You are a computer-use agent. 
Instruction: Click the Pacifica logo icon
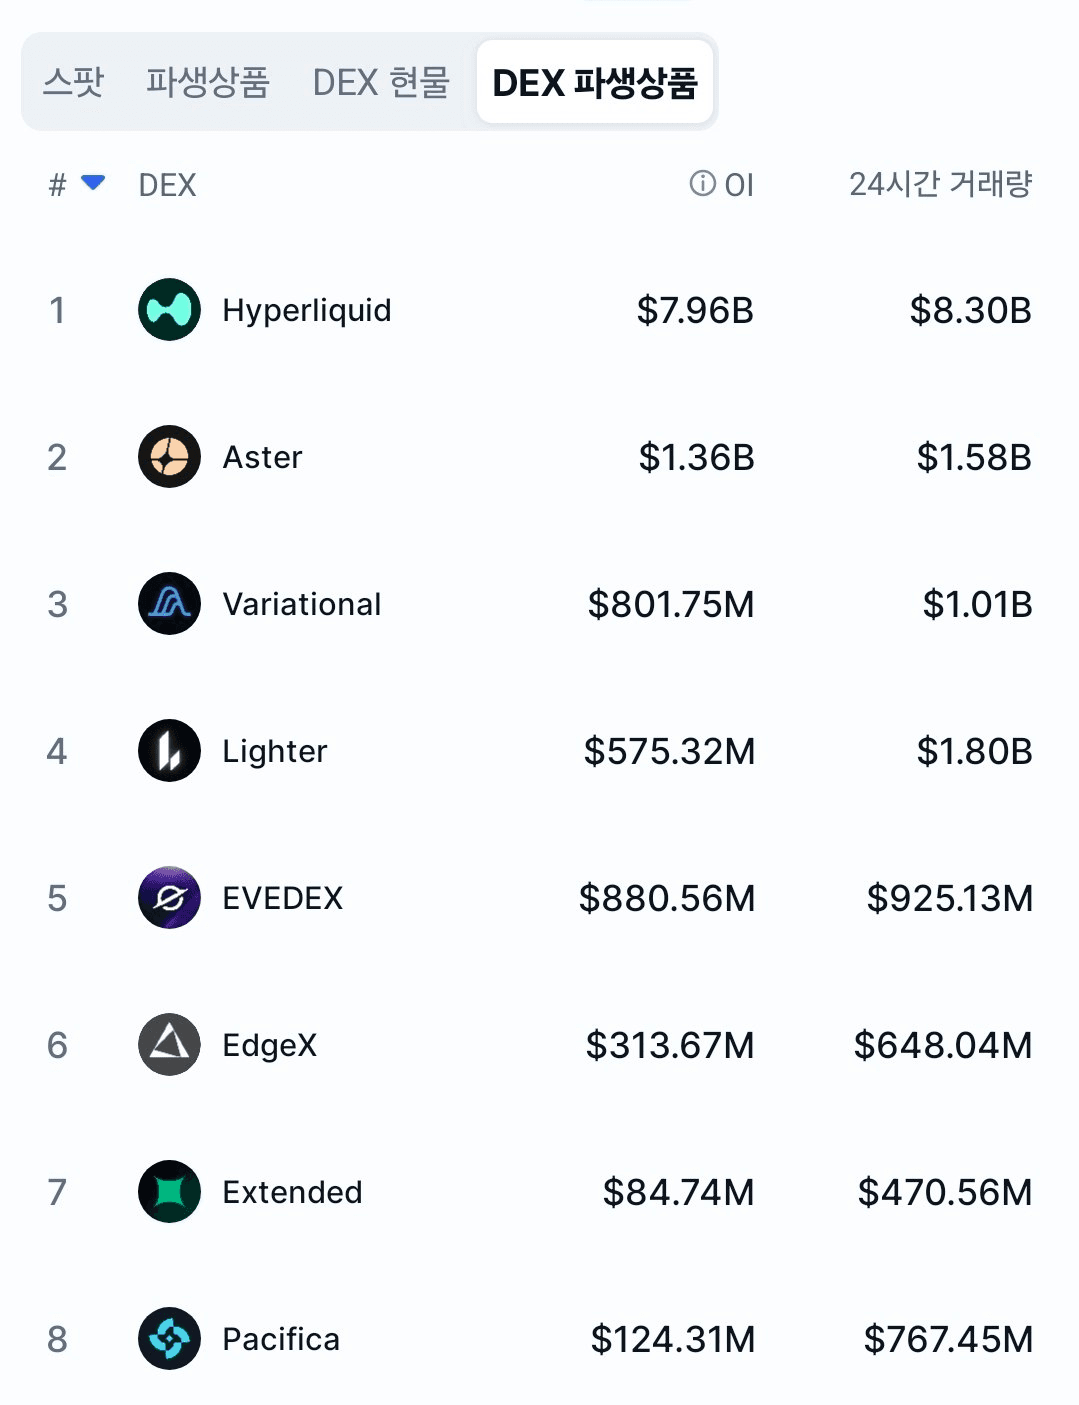pos(169,1339)
